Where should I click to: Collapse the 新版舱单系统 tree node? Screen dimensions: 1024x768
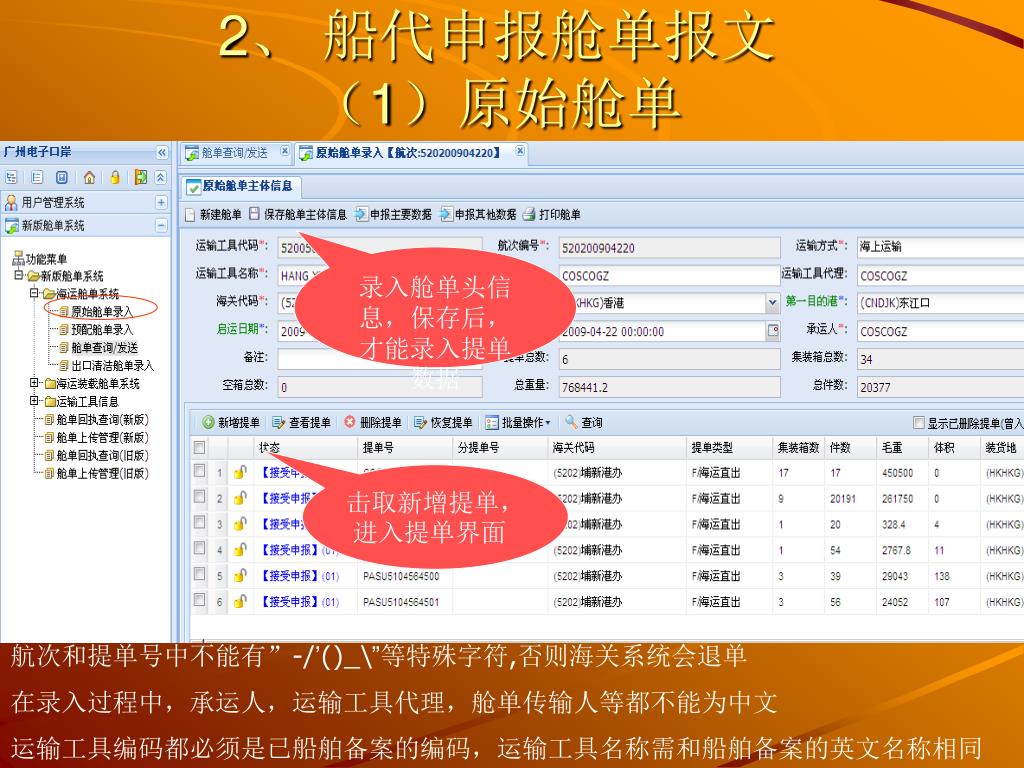(20, 276)
